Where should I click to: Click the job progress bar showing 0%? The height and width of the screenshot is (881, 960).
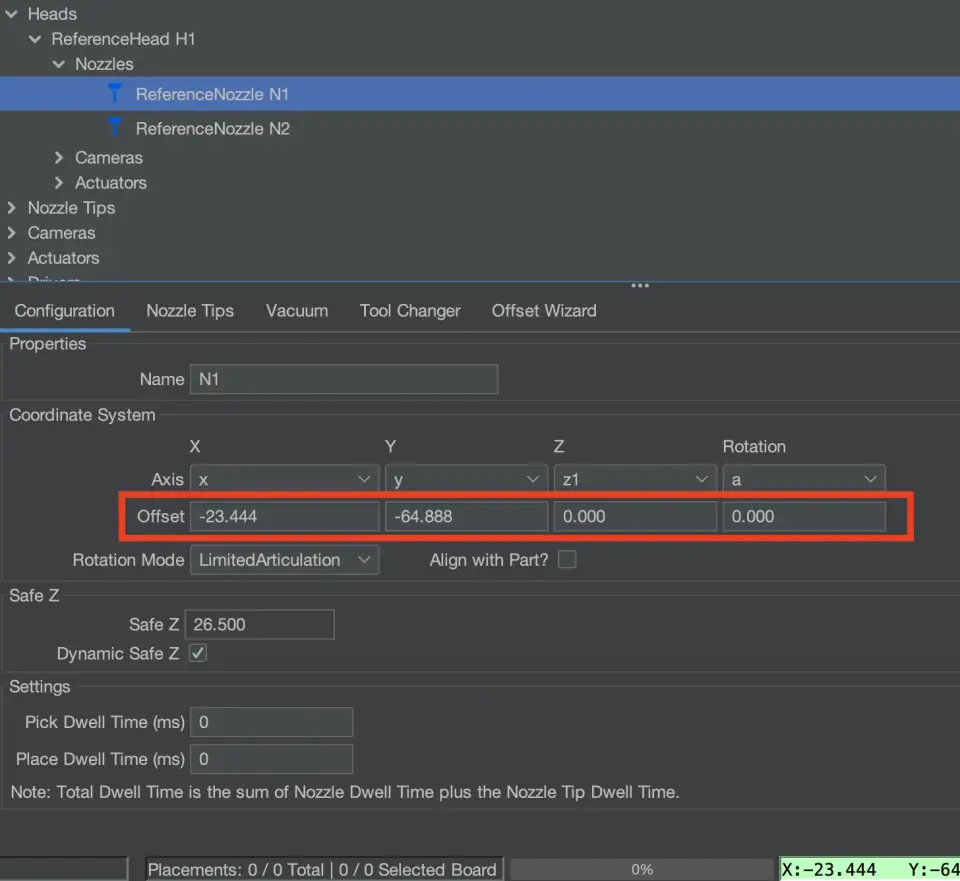(x=642, y=869)
